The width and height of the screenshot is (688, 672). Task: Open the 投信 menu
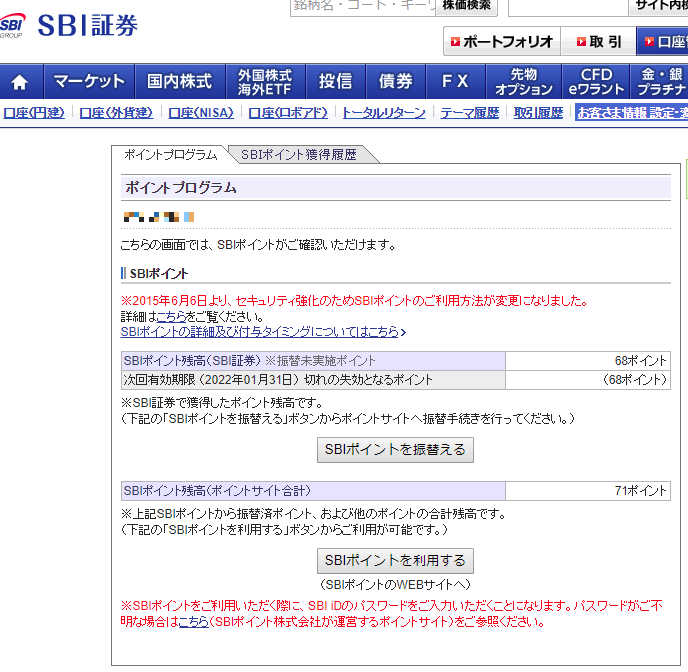335,82
